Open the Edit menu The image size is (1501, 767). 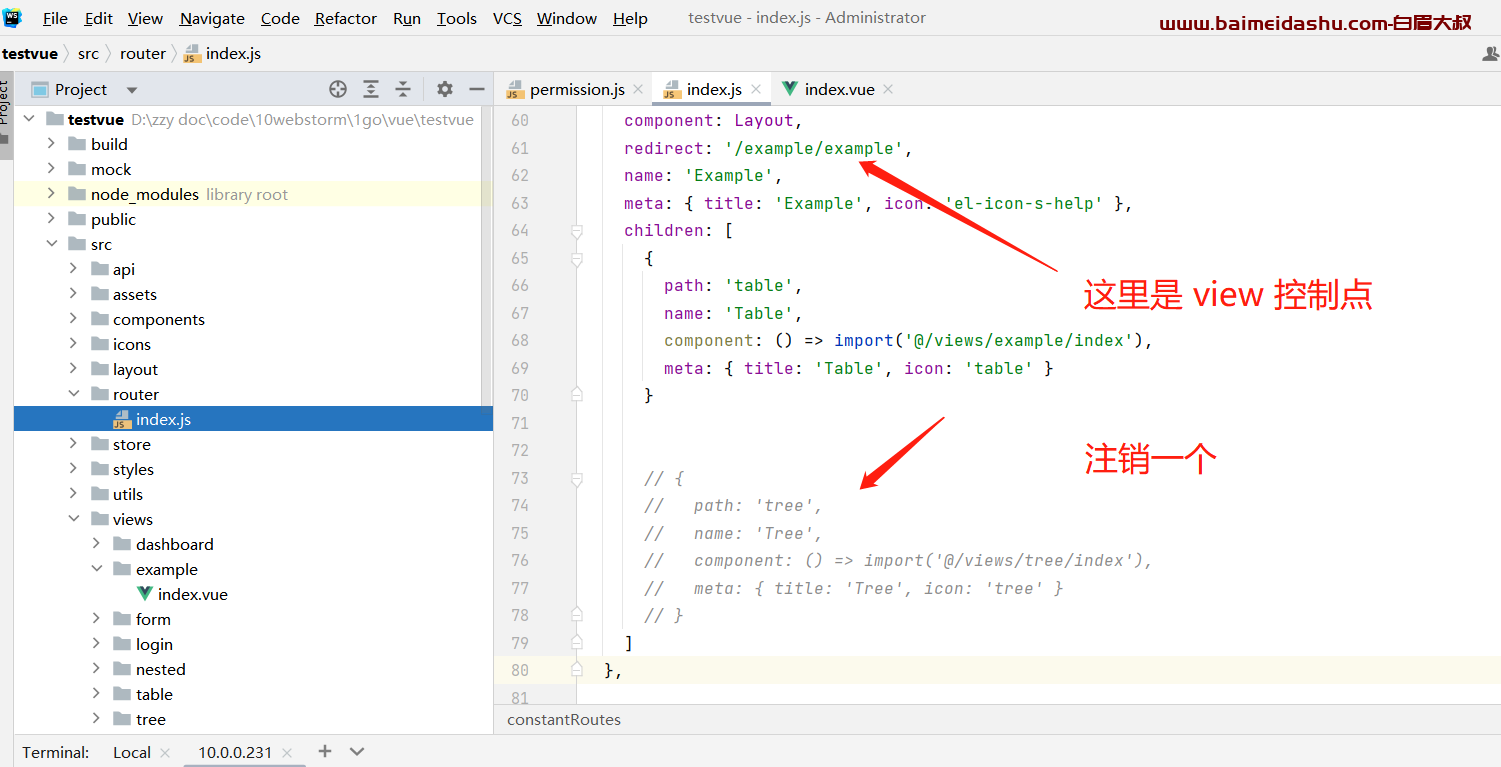pyautogui.click(x=98, y=18)
